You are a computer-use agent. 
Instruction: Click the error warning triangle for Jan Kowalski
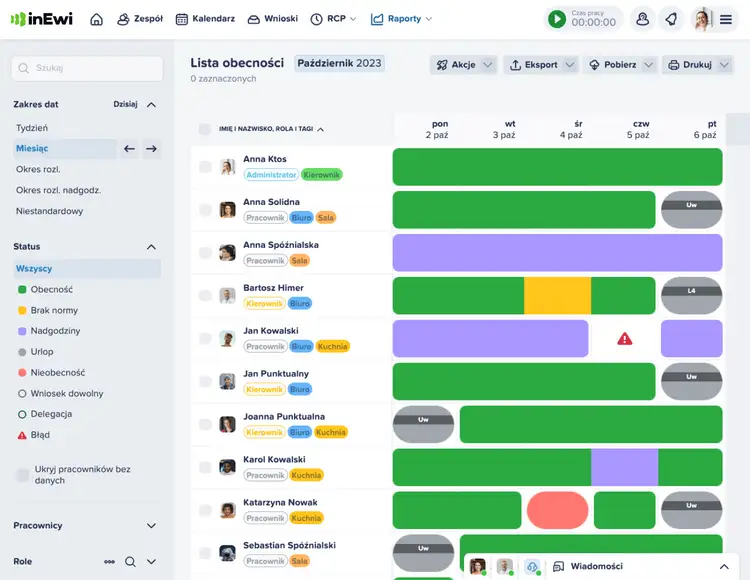pyautogui.click(x=625, y=339)
